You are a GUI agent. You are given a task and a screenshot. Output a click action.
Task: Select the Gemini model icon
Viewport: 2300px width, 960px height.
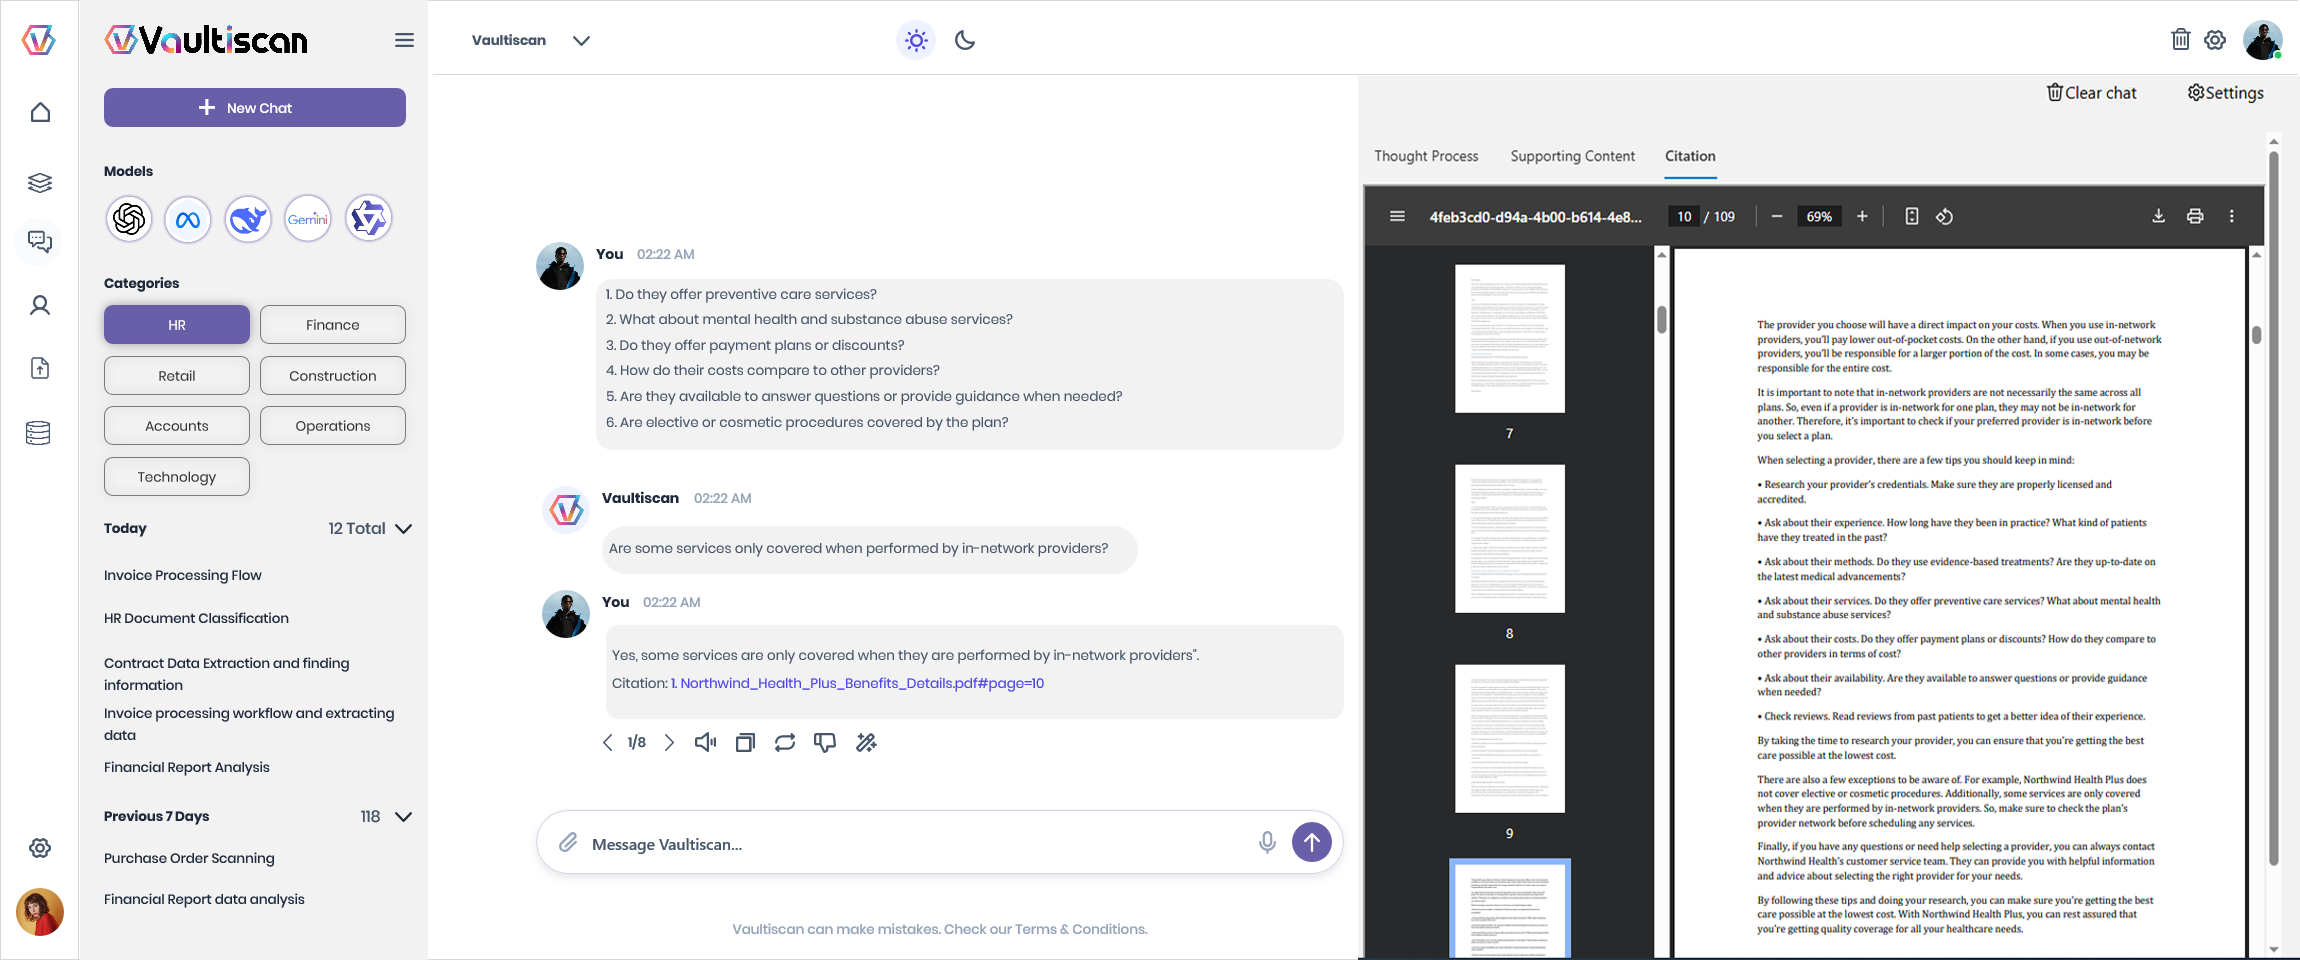click(x=308, y=219)
